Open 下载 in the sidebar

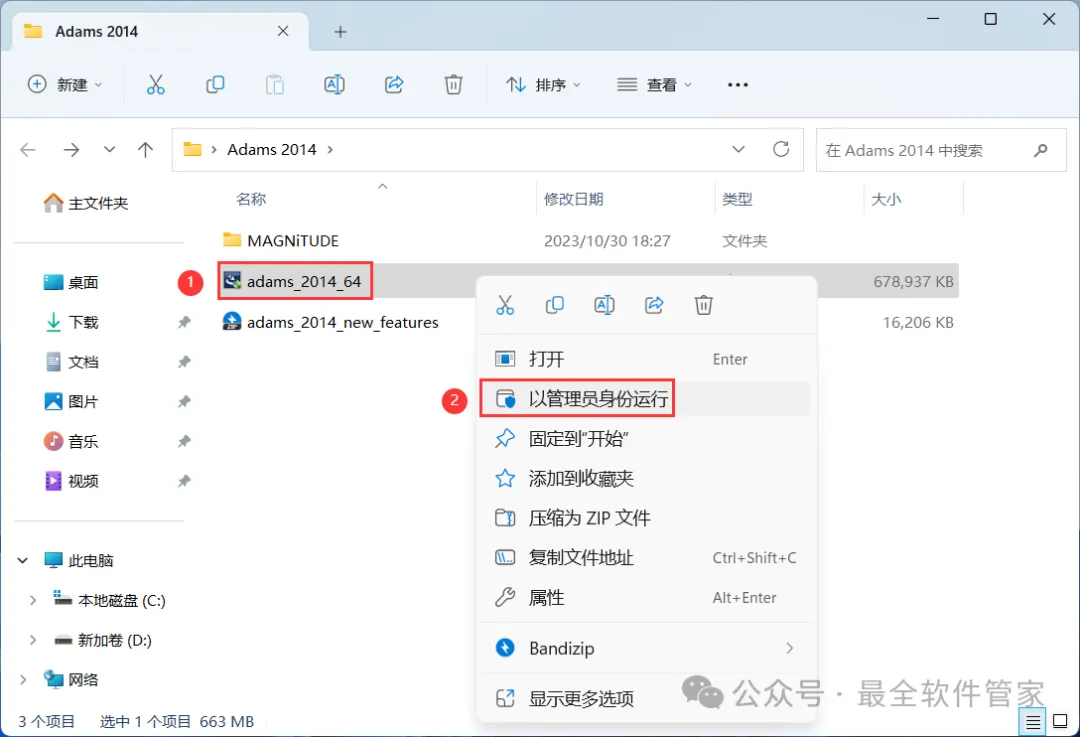pos(72,322)
